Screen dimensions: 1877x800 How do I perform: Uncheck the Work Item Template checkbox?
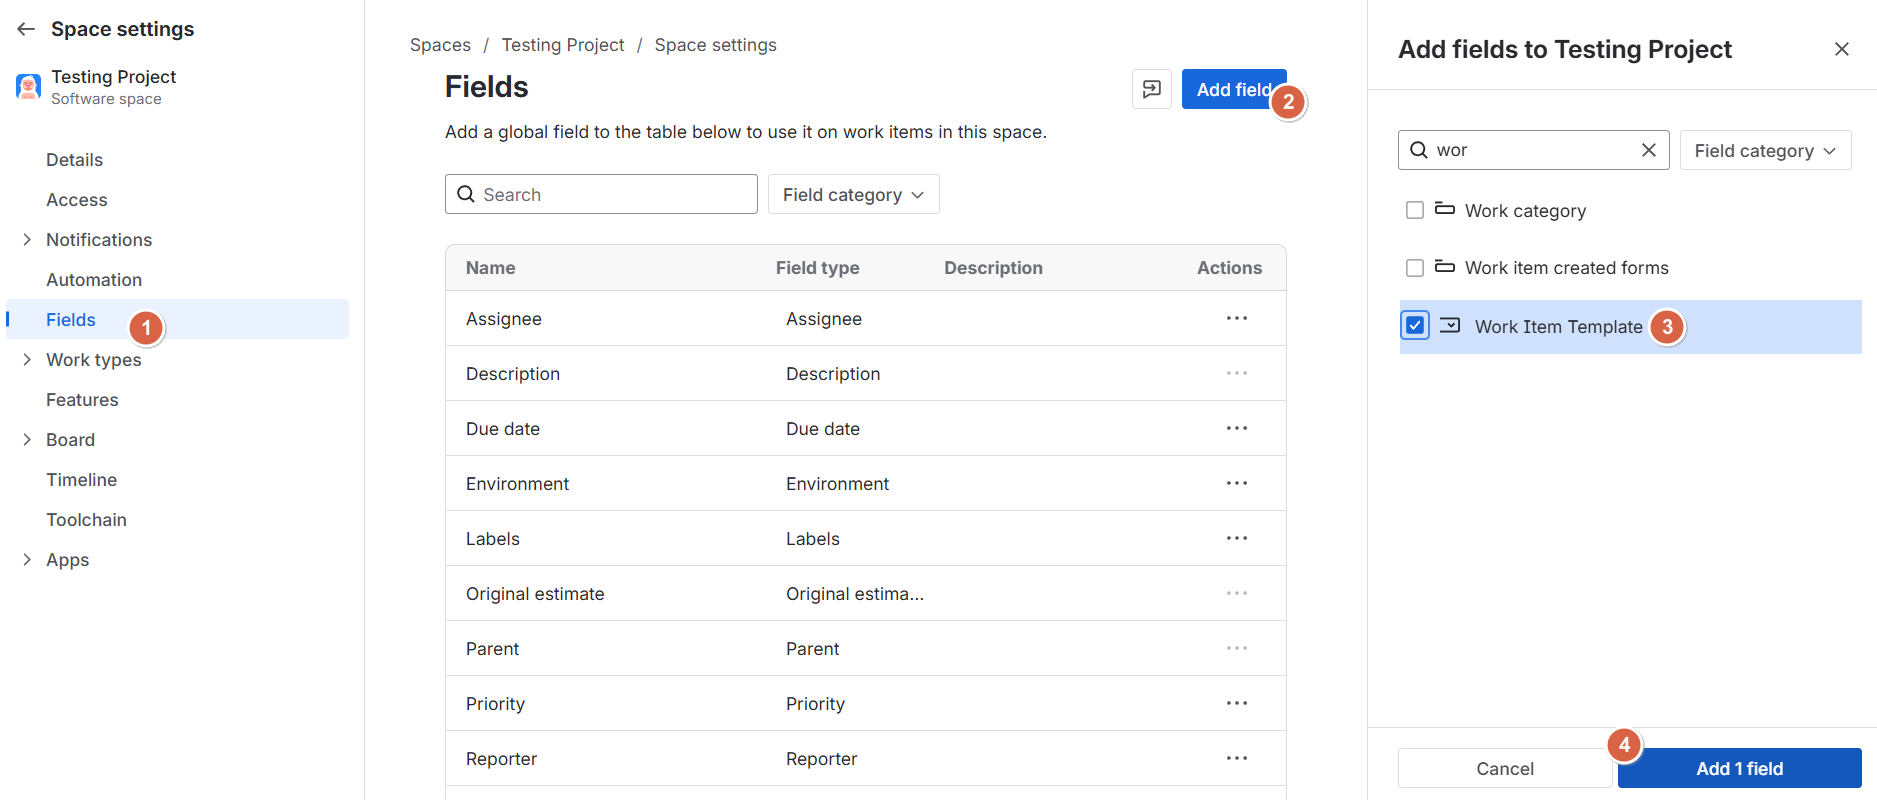tap(1415, 325)
